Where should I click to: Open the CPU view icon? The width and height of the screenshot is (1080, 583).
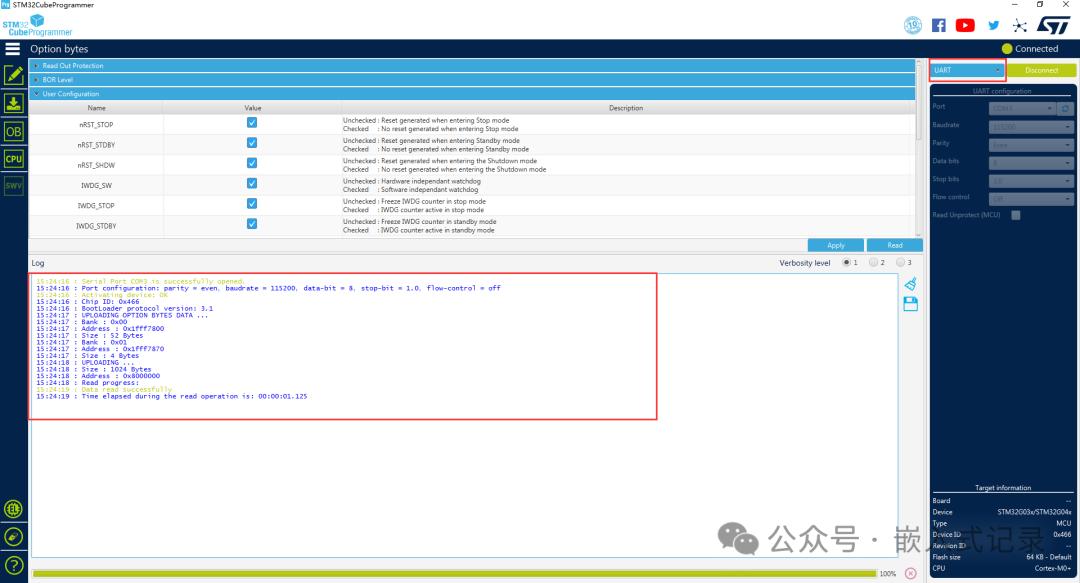[x=14, y=158]
